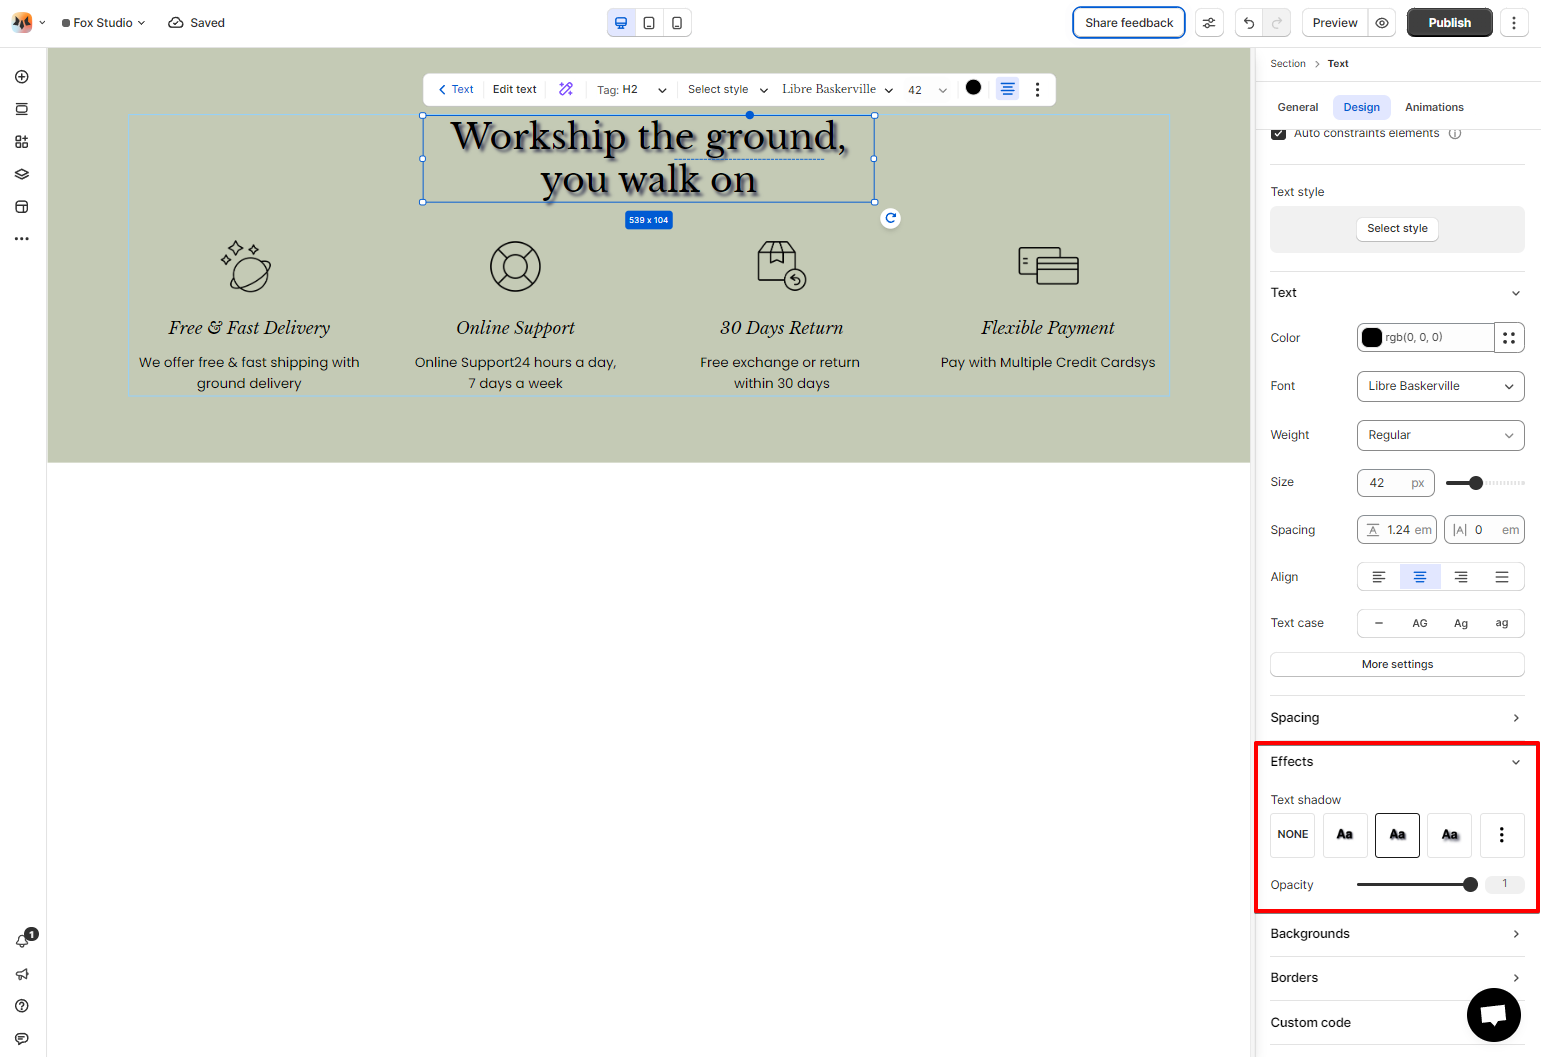Viewport: 1545px width, 1057px height.
Task: Open text shadow more options
Action: click(1501, 835)
